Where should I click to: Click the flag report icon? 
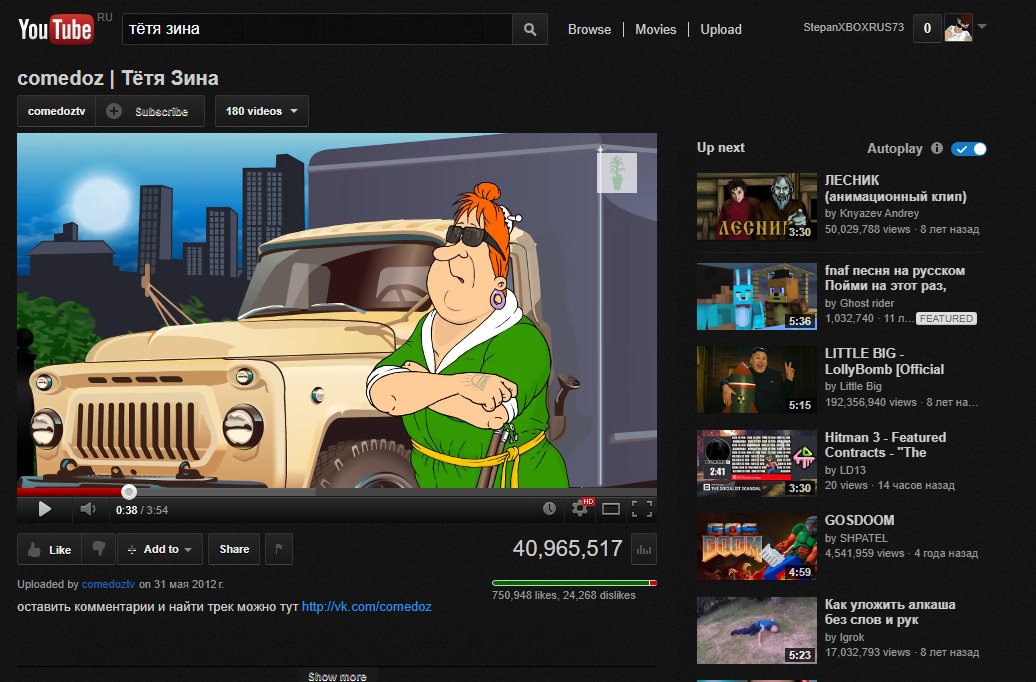pos(279,549)
